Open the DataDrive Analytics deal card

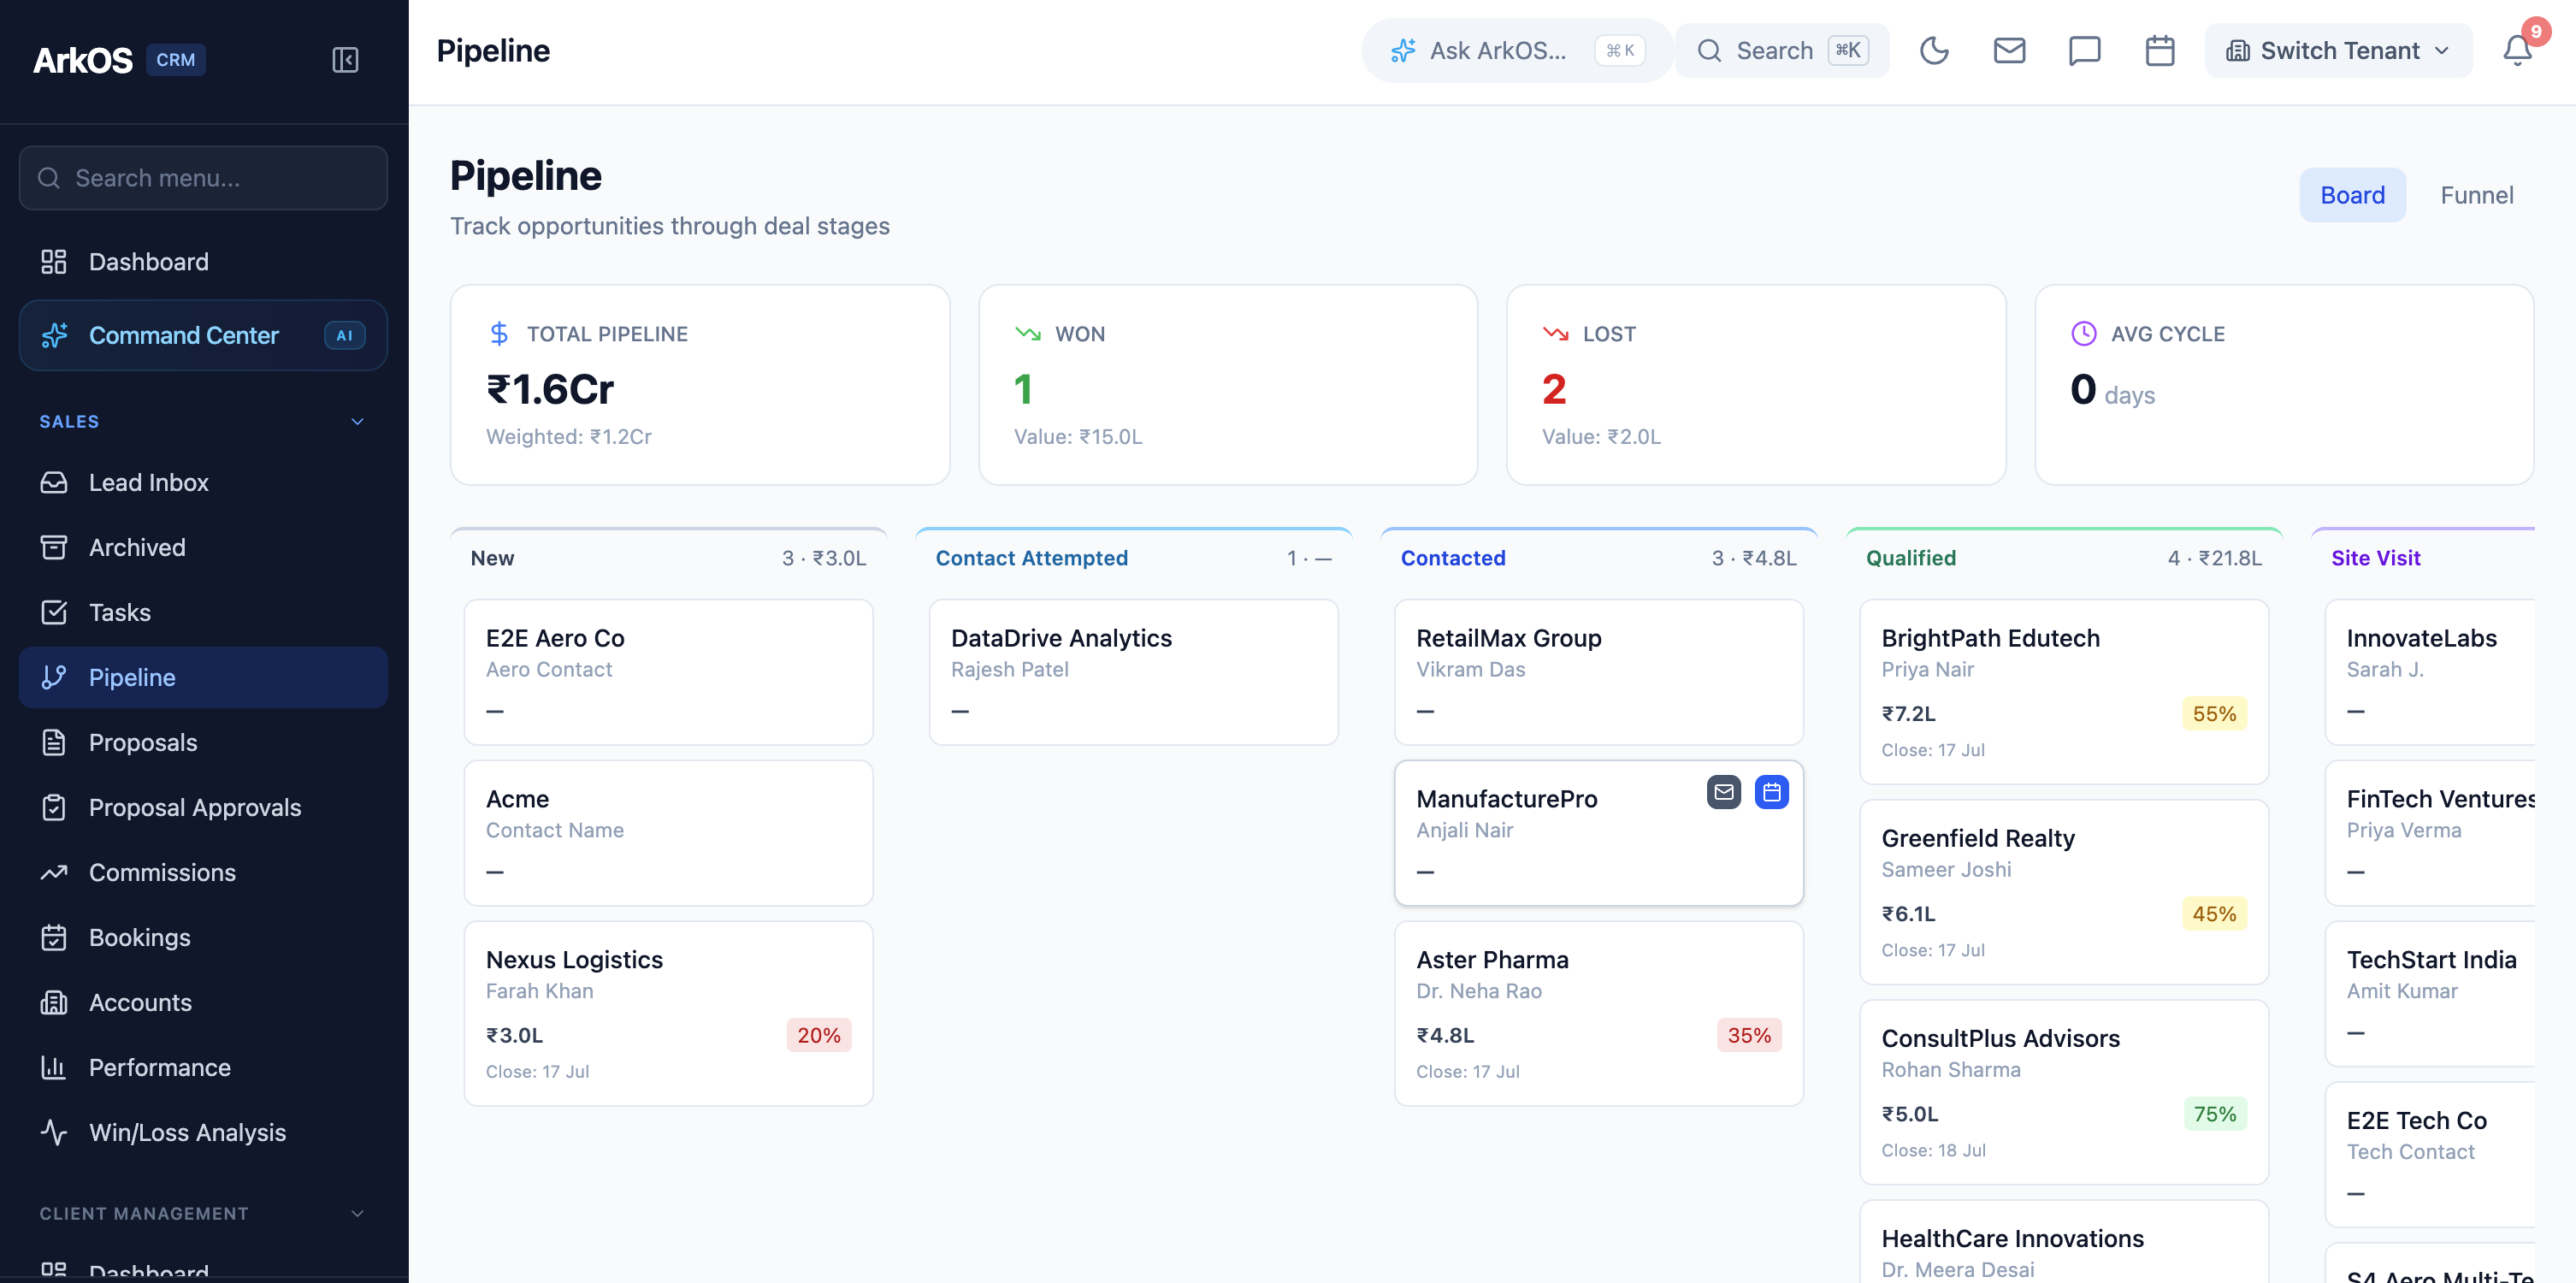[1133, 672]
